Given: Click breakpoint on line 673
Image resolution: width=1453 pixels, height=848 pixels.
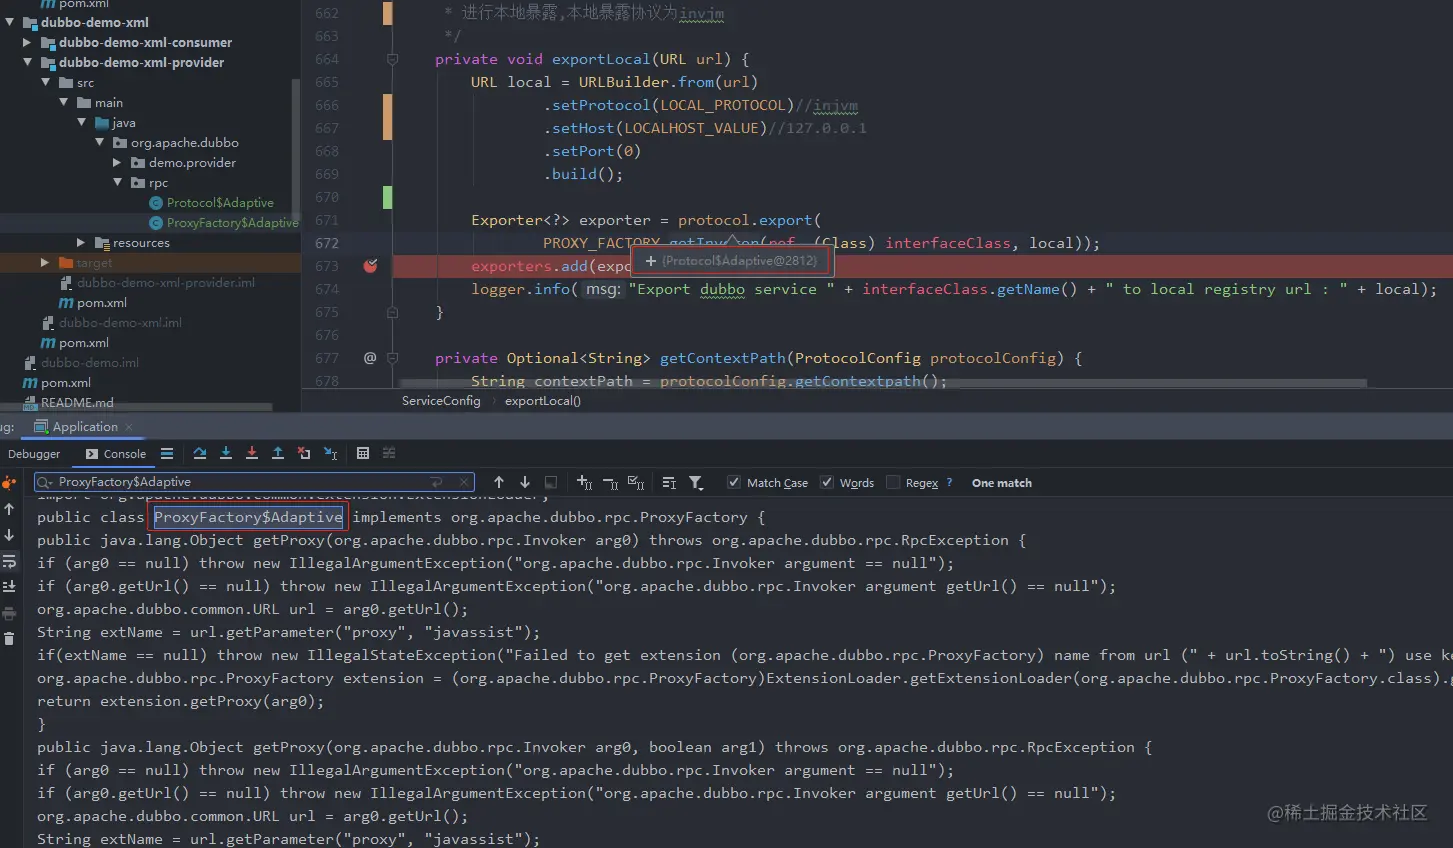Looking at the screenshot, I should 370,266.
